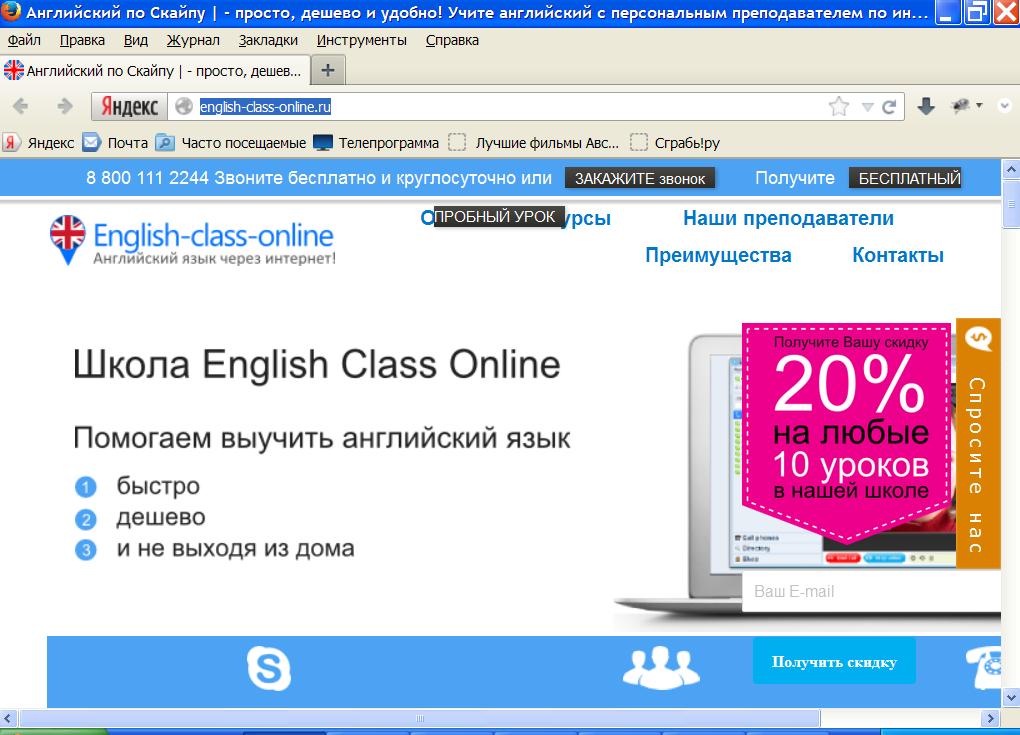Open the add-on icon's dropdown arrow

(979, 105)
